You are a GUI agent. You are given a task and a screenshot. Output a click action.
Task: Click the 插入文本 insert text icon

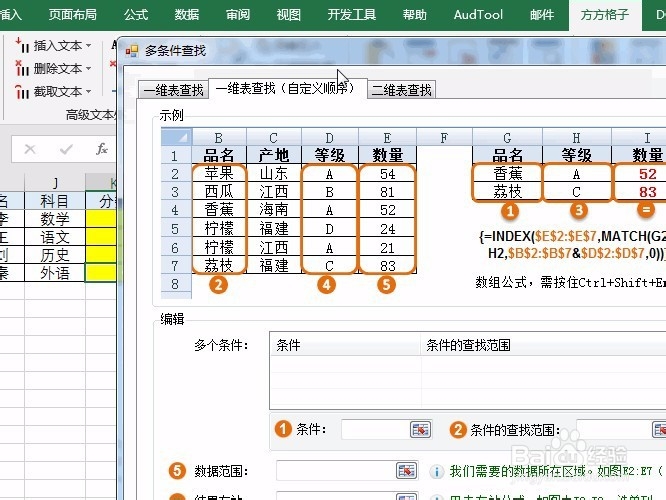point(22,45)
